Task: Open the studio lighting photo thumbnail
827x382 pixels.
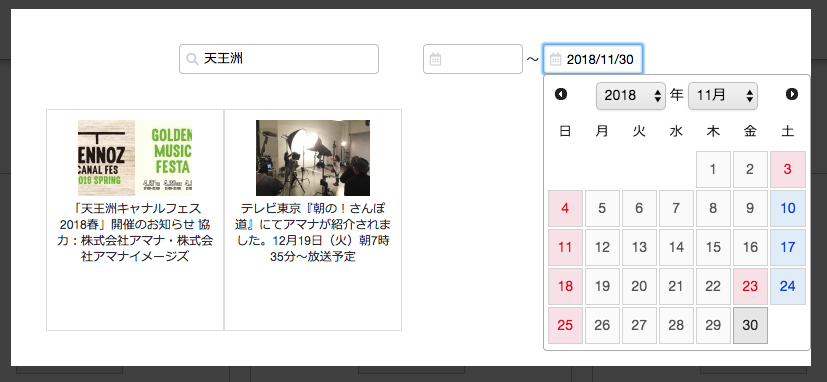Action: 313,158
